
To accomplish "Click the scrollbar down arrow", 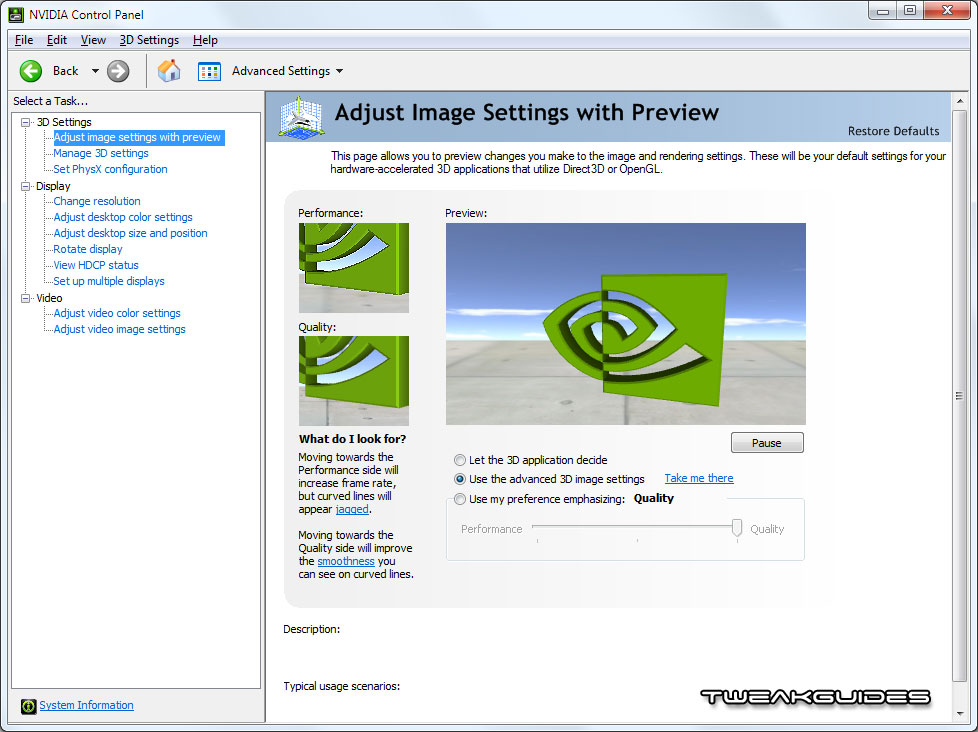I will point(960,714).
